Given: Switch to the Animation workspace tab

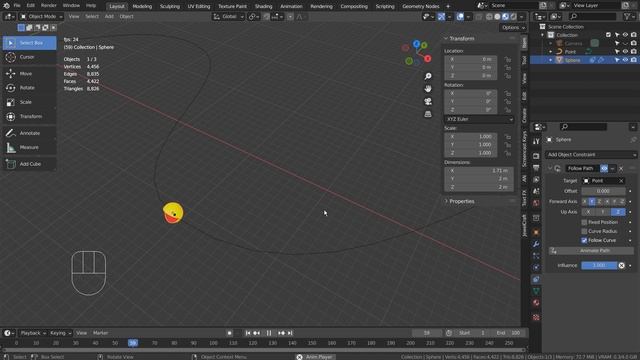Looking at the screenshot, I should point(291,6).
